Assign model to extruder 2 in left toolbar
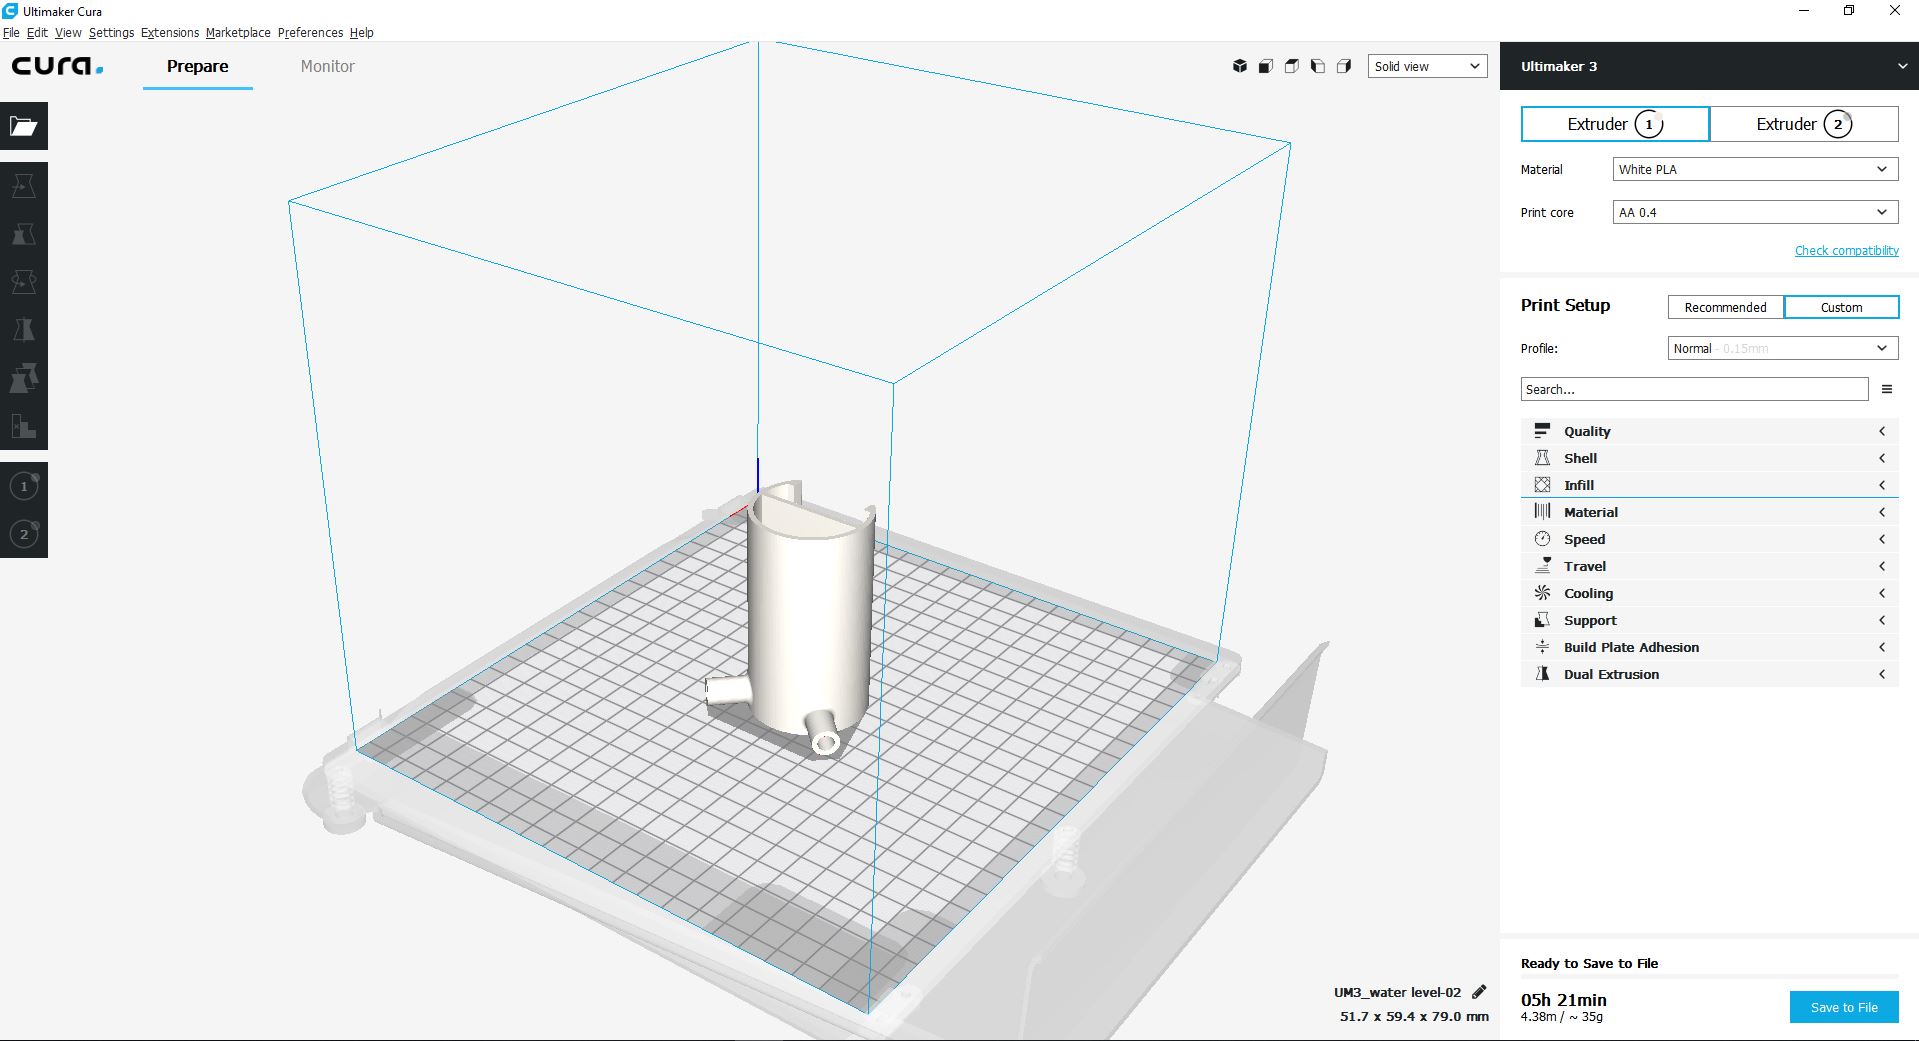 click(x=24, y=534)
